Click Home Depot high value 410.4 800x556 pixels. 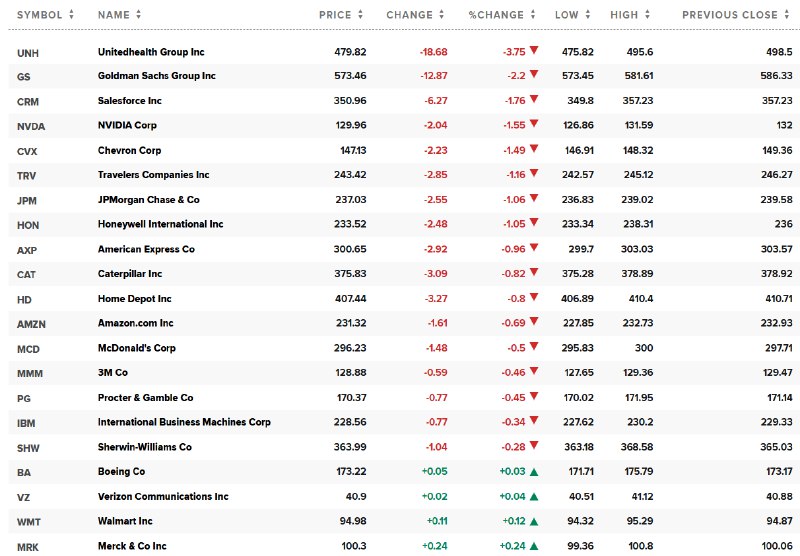(x=641, y=299)
